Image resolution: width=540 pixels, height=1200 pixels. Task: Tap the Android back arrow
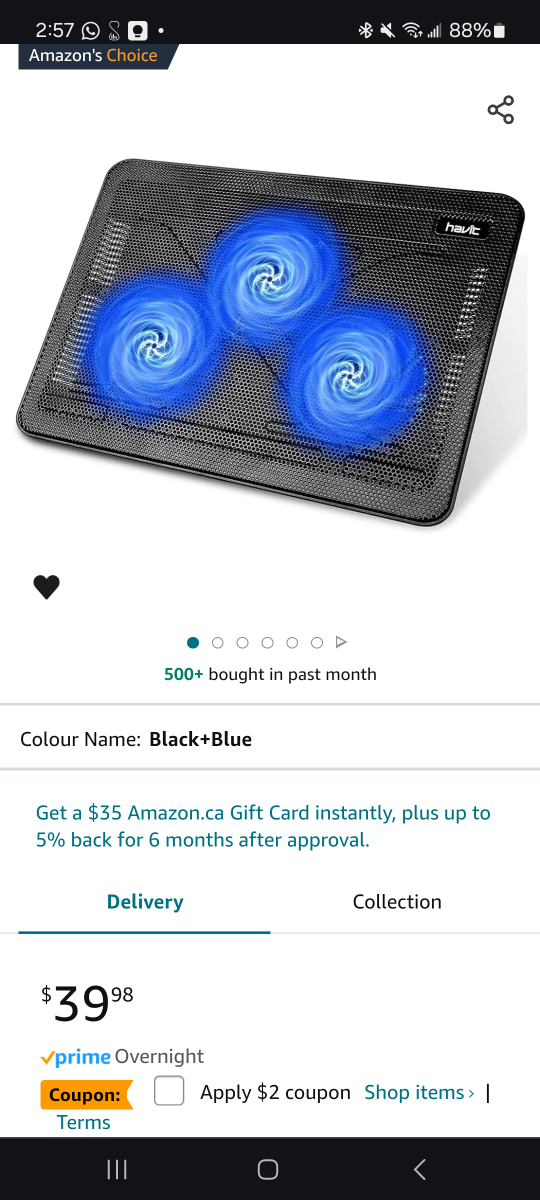420,1169
